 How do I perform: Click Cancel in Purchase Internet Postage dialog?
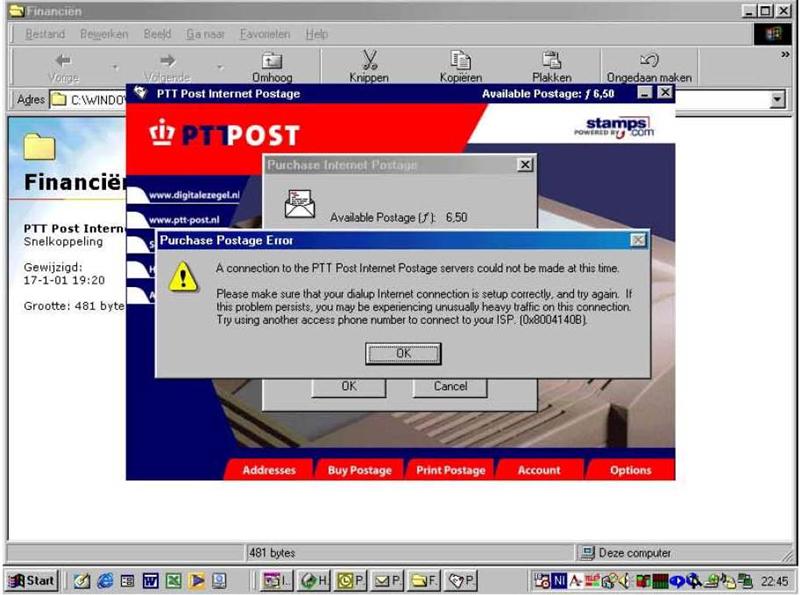[x=450, y=386]
